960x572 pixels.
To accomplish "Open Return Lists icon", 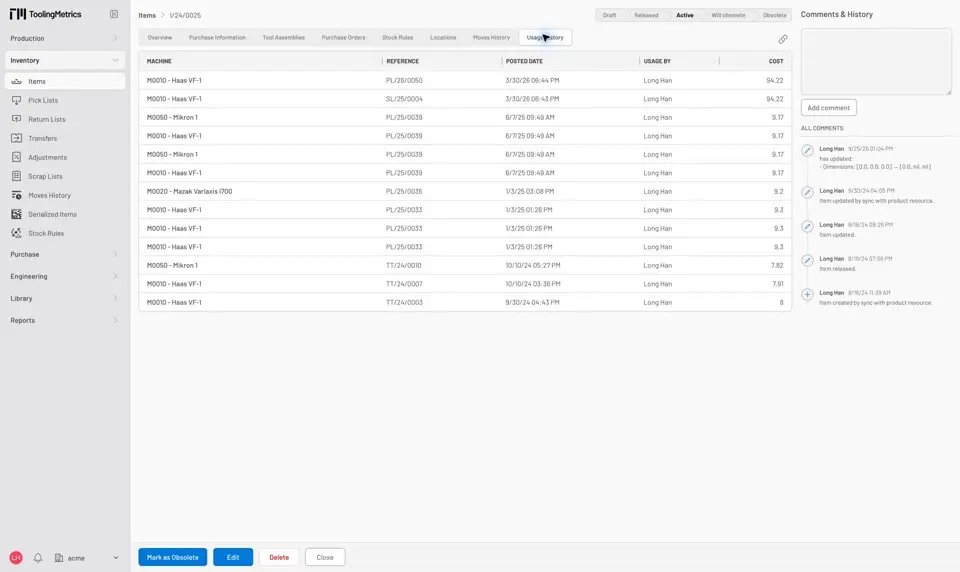I will point(17,119).
